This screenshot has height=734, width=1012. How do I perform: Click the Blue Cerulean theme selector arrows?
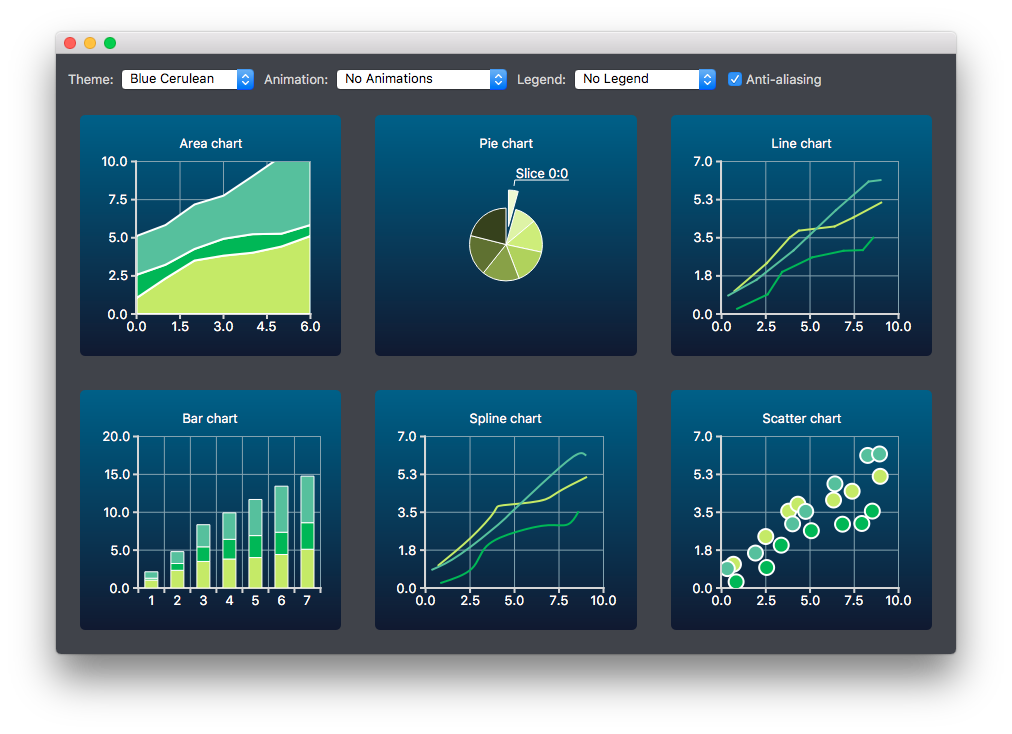tap(245, 79)
